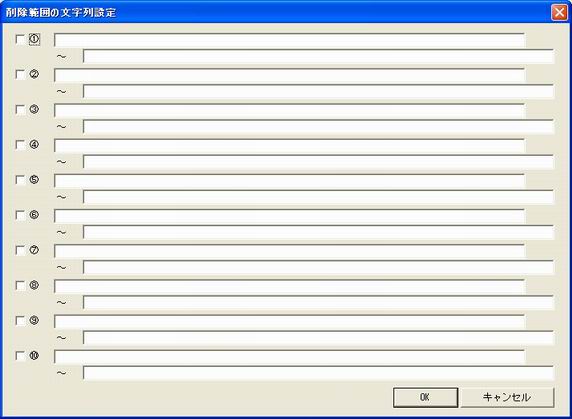Click the end text field under ⑩
This screenshot has width=572, height=419.
[x=318, y=373]
